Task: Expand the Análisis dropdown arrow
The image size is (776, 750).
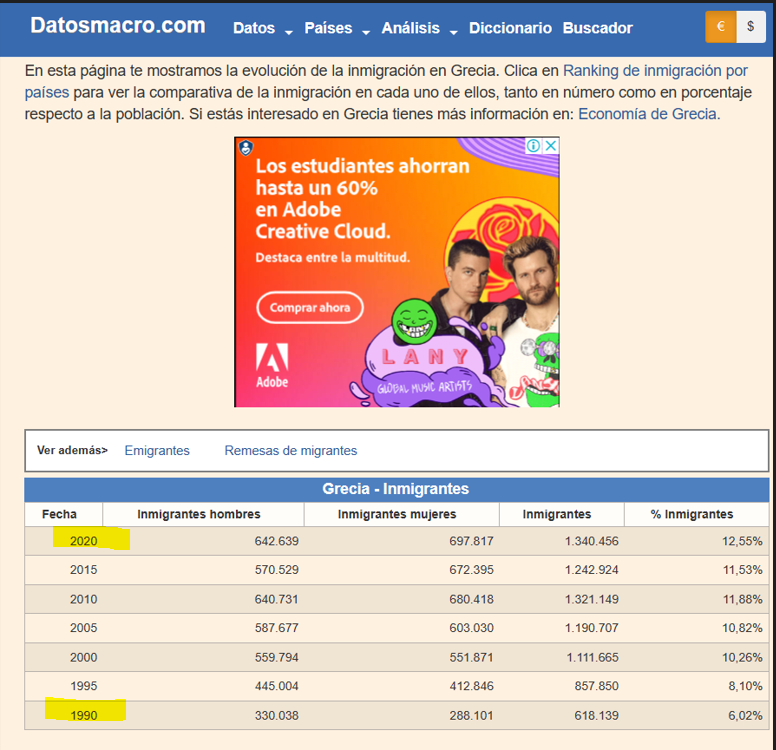Action: [453, 32]
